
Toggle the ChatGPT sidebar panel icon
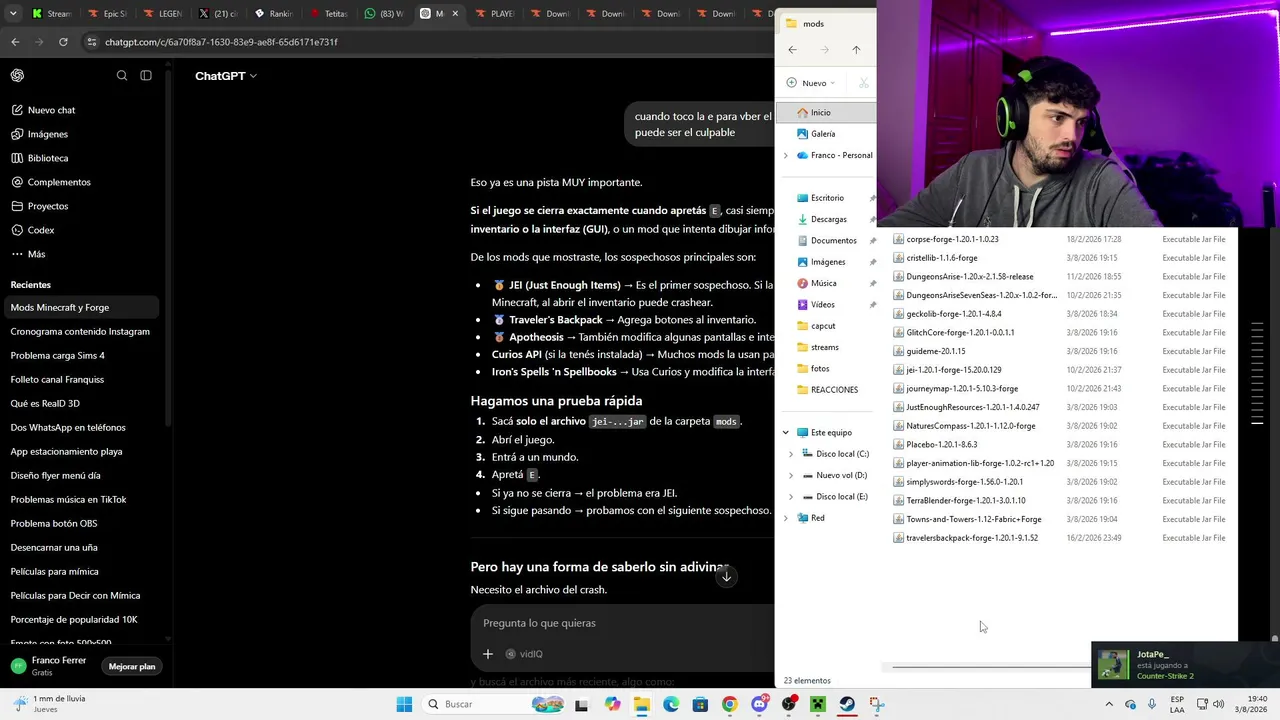tap(146, 75)
